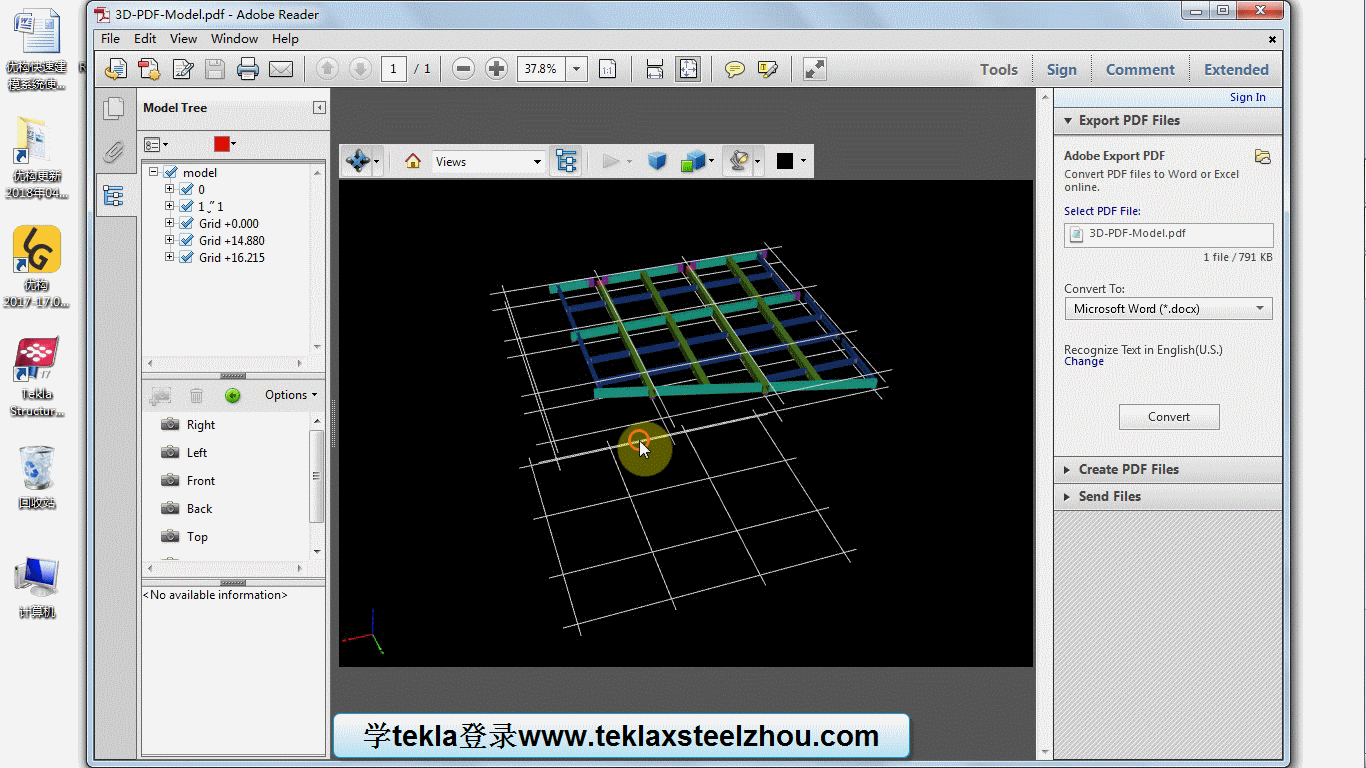Open the Extended pane tab

(x=1236, y=69)
